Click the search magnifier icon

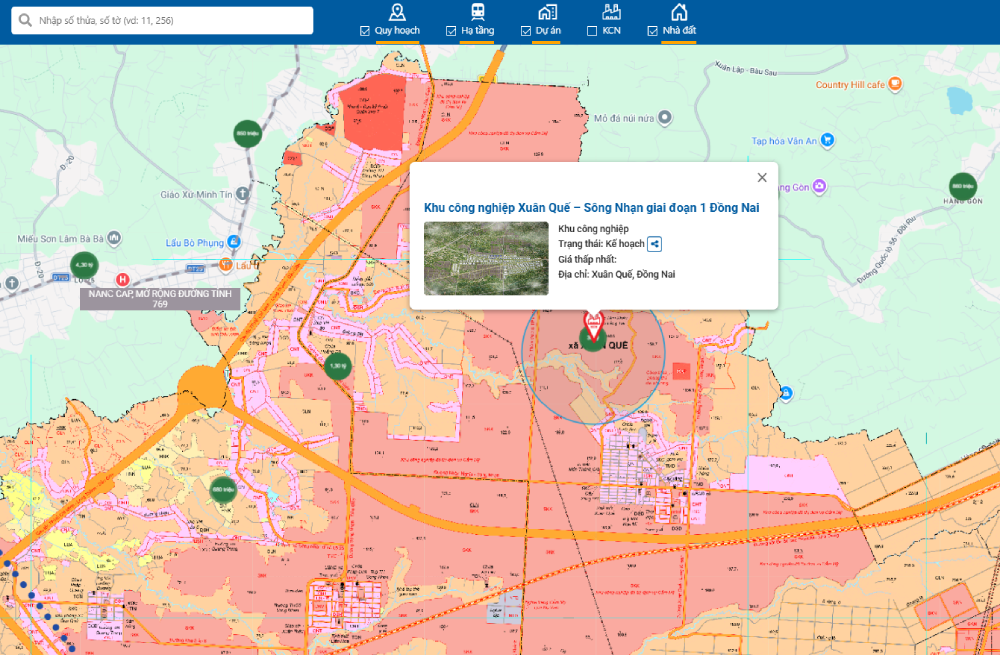pos(25,21)
